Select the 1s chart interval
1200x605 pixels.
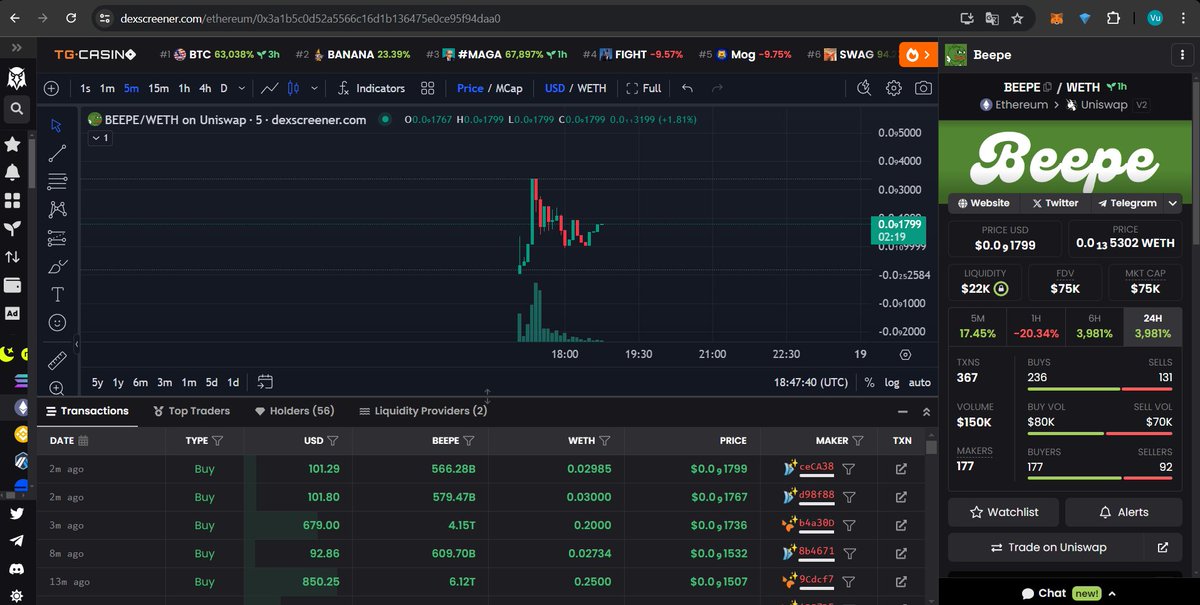(x=86, y=88)
